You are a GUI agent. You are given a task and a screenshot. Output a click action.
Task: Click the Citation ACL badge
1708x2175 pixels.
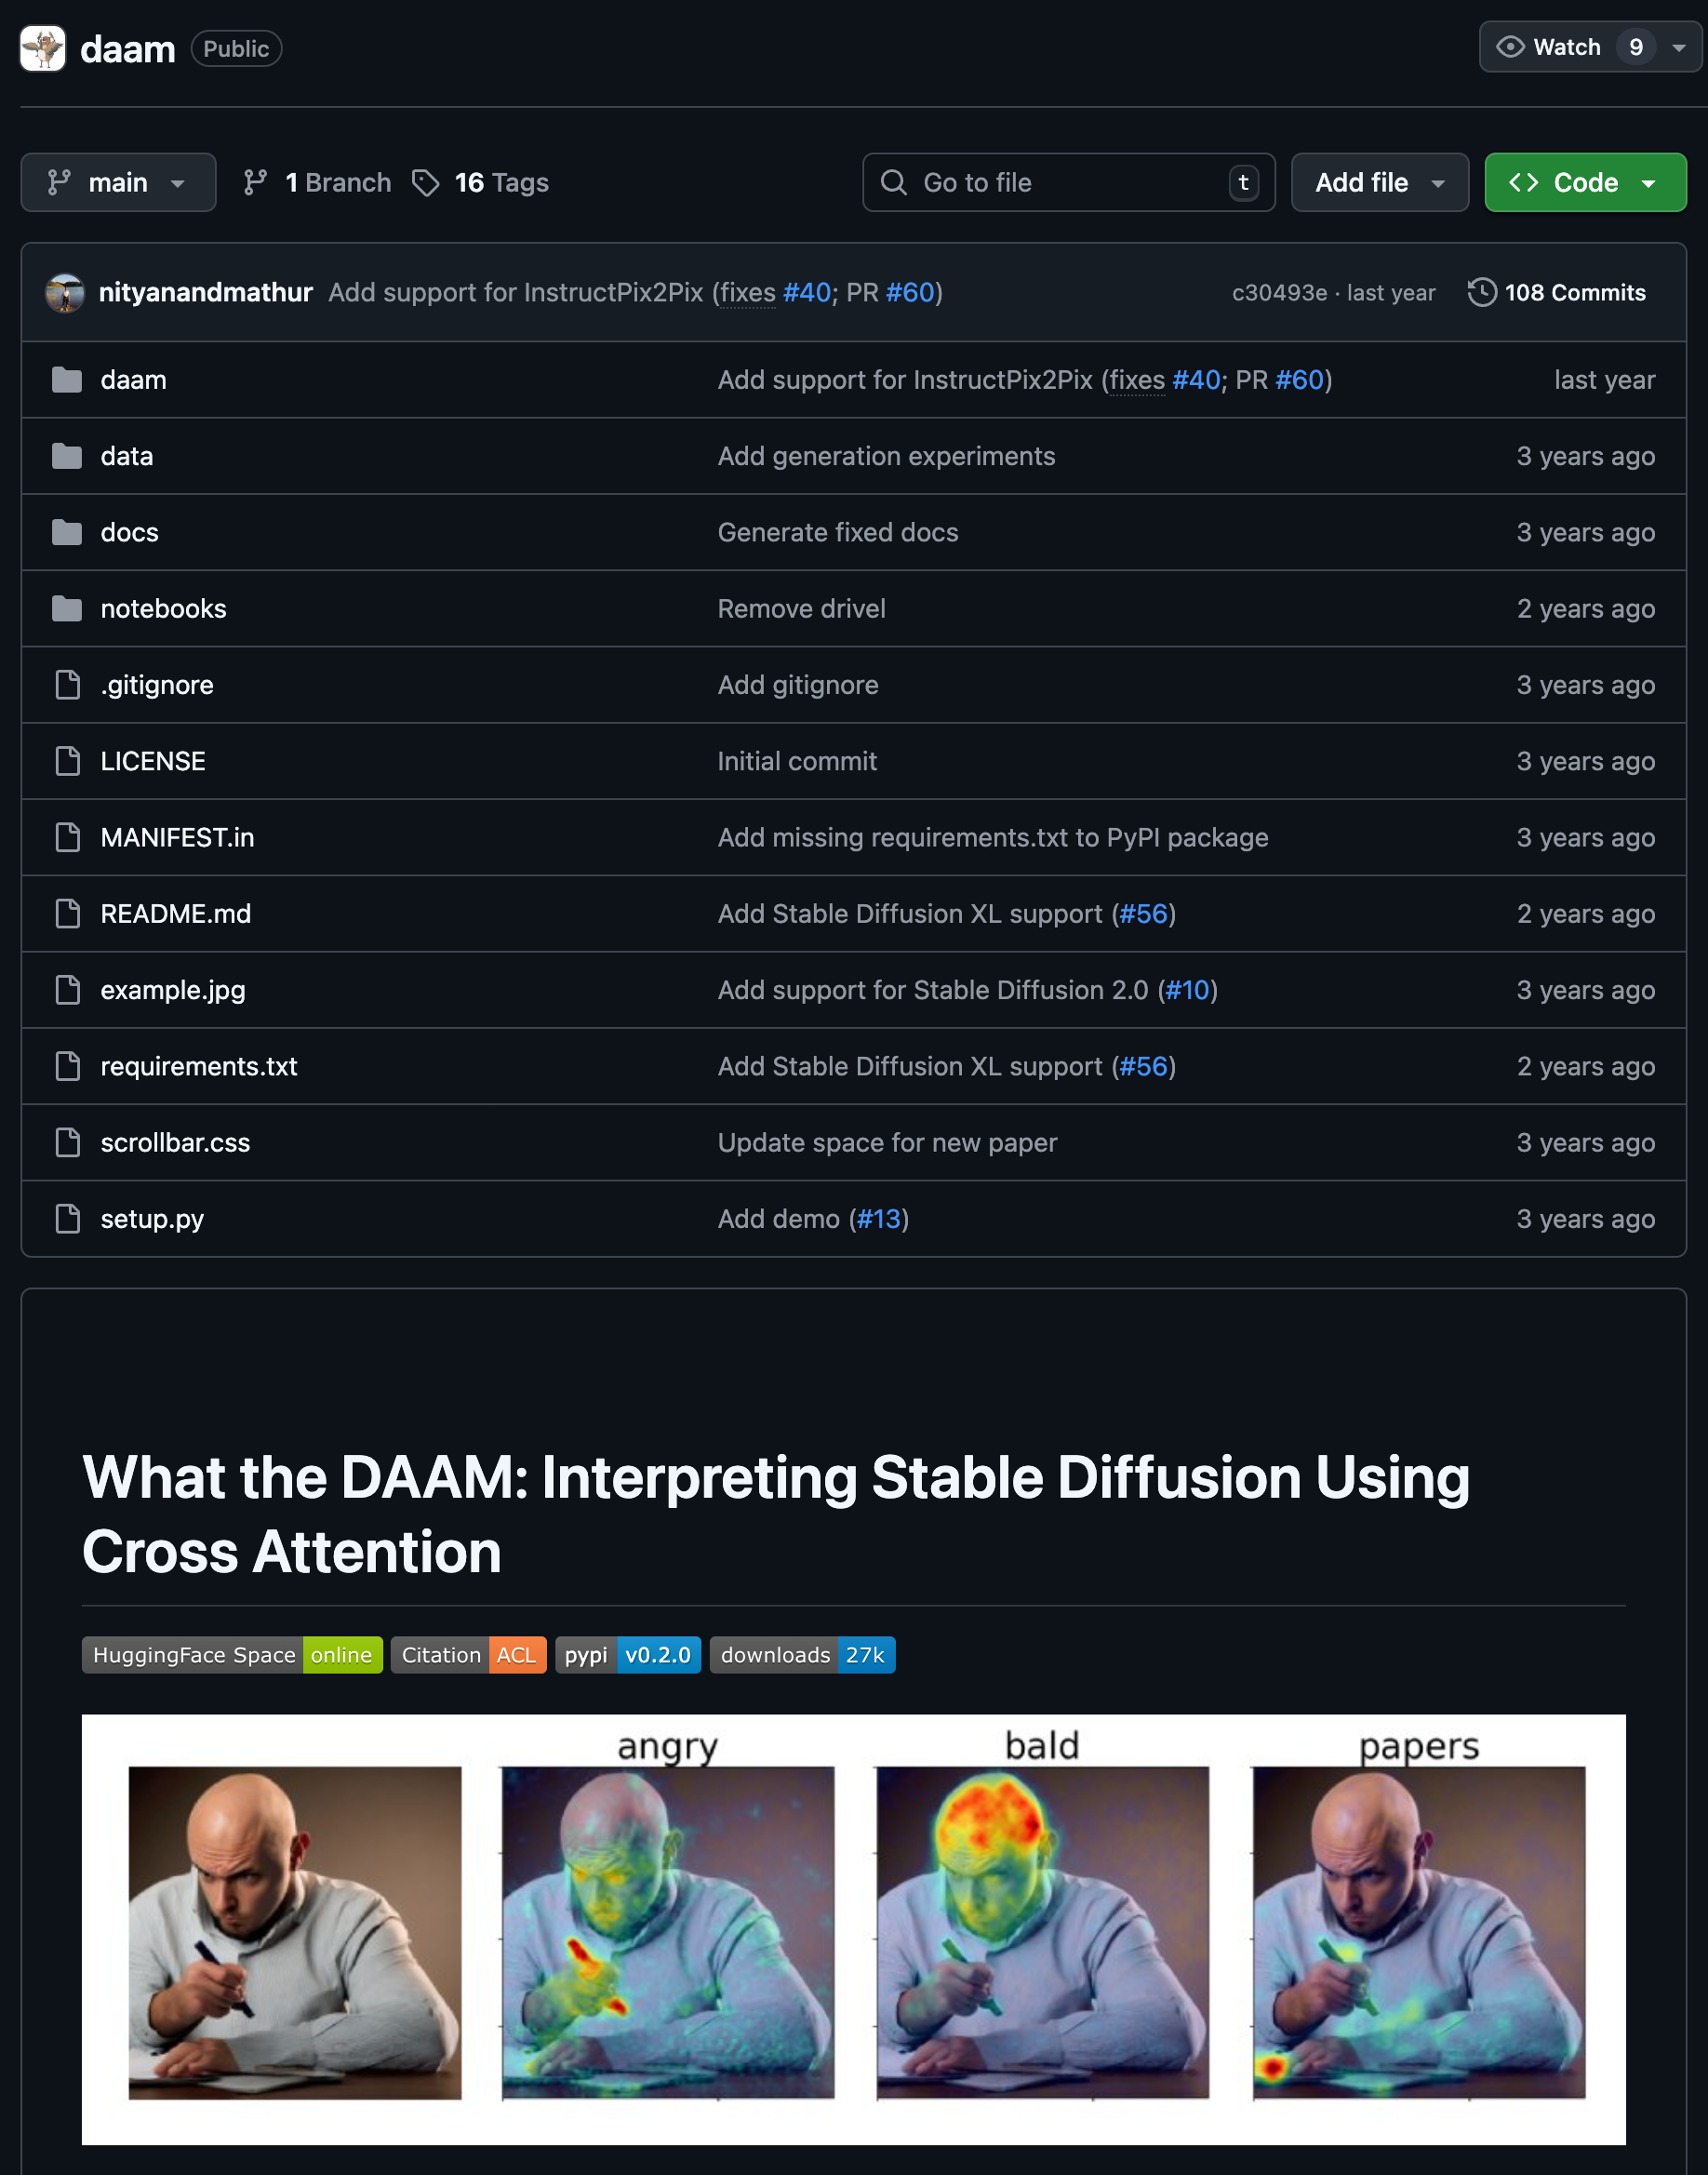[469, 1655]
